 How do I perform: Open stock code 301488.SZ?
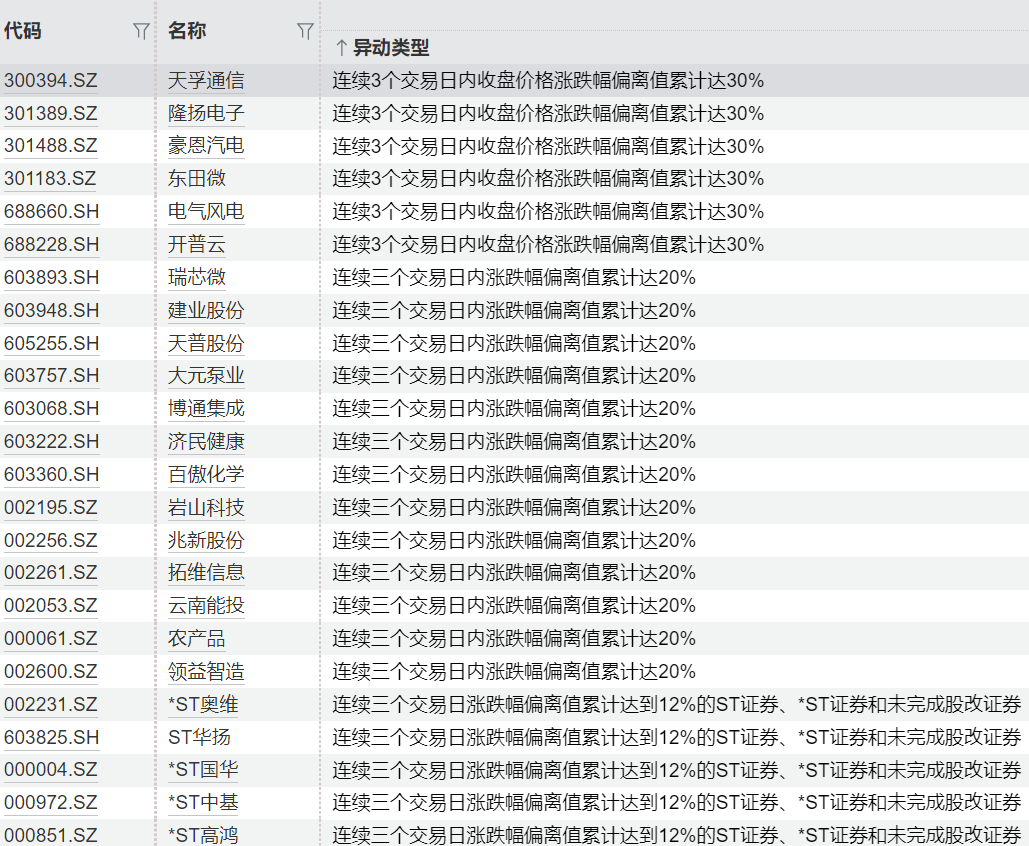(x=51, y=146)
